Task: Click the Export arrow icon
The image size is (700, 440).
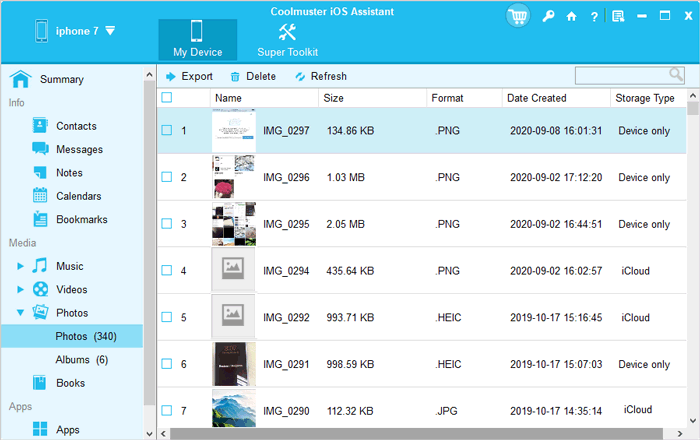Action: (170, 77)
